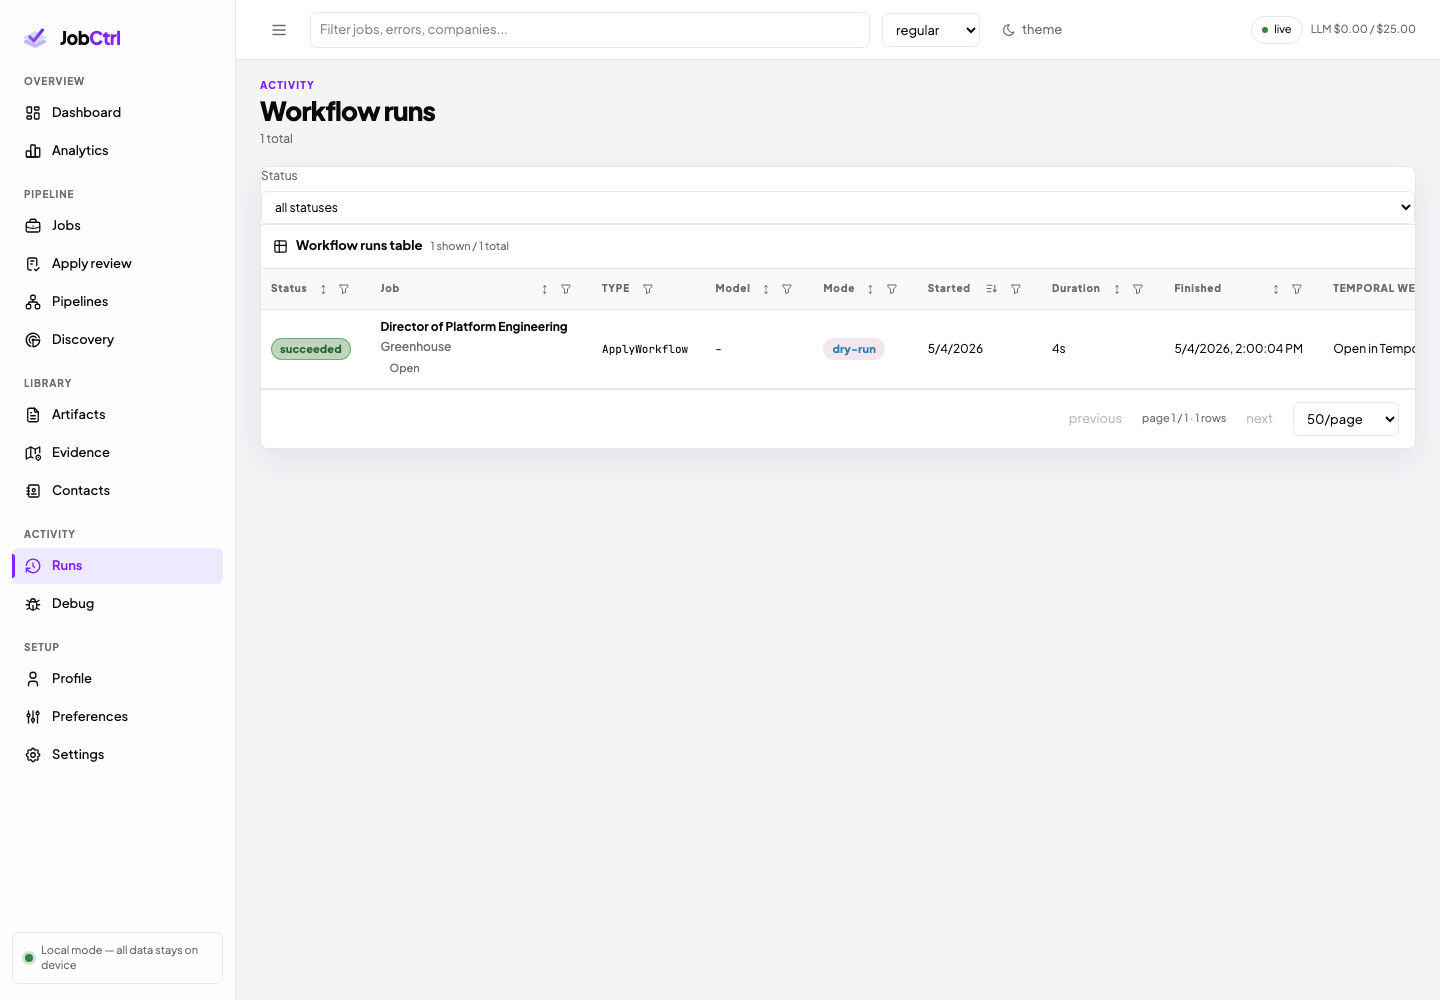
Task: Open the Discovery section
Action: click(x=117, y=340)
